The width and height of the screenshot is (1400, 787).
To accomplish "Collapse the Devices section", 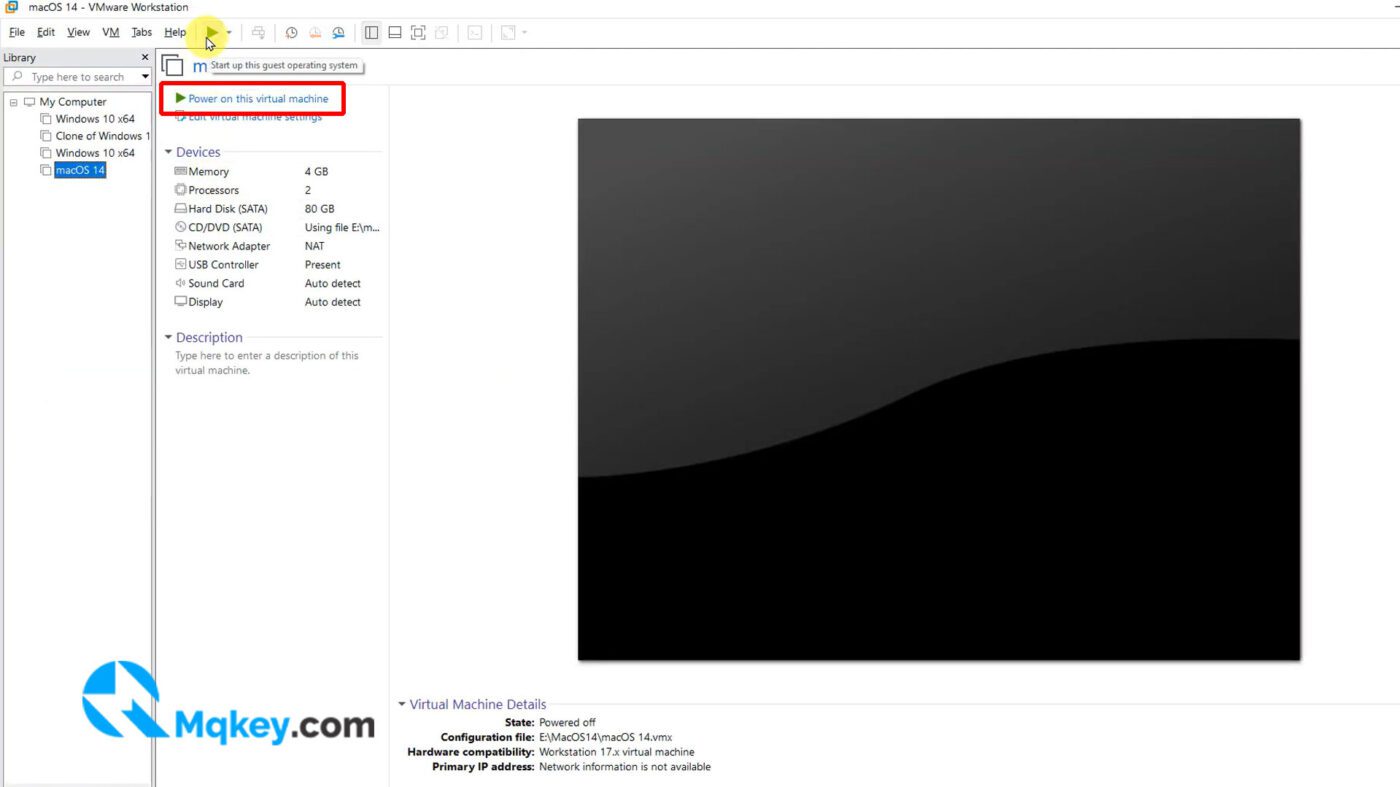I will pyautogui.click(x=169, y=152).
